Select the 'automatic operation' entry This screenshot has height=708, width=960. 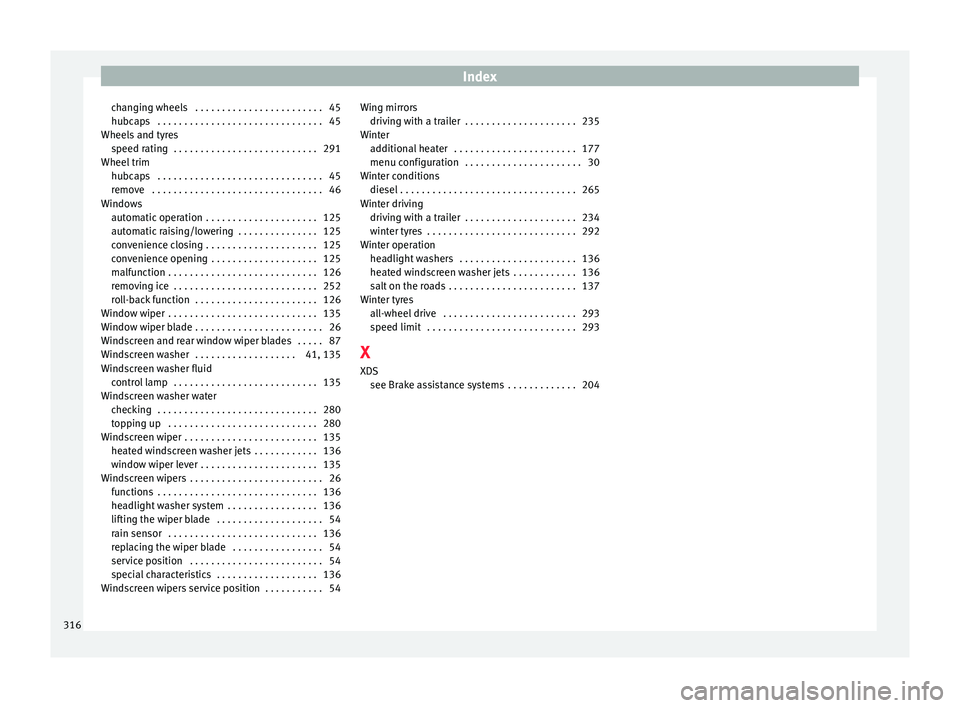click(x=226, y=217)
